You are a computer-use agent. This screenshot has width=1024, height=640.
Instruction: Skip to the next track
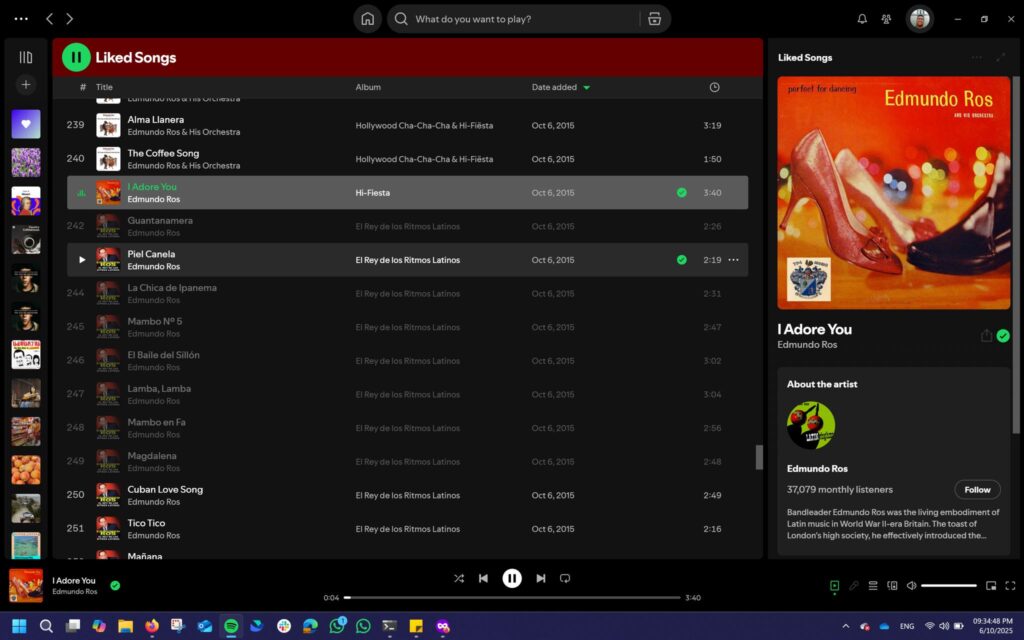(541, 578)
